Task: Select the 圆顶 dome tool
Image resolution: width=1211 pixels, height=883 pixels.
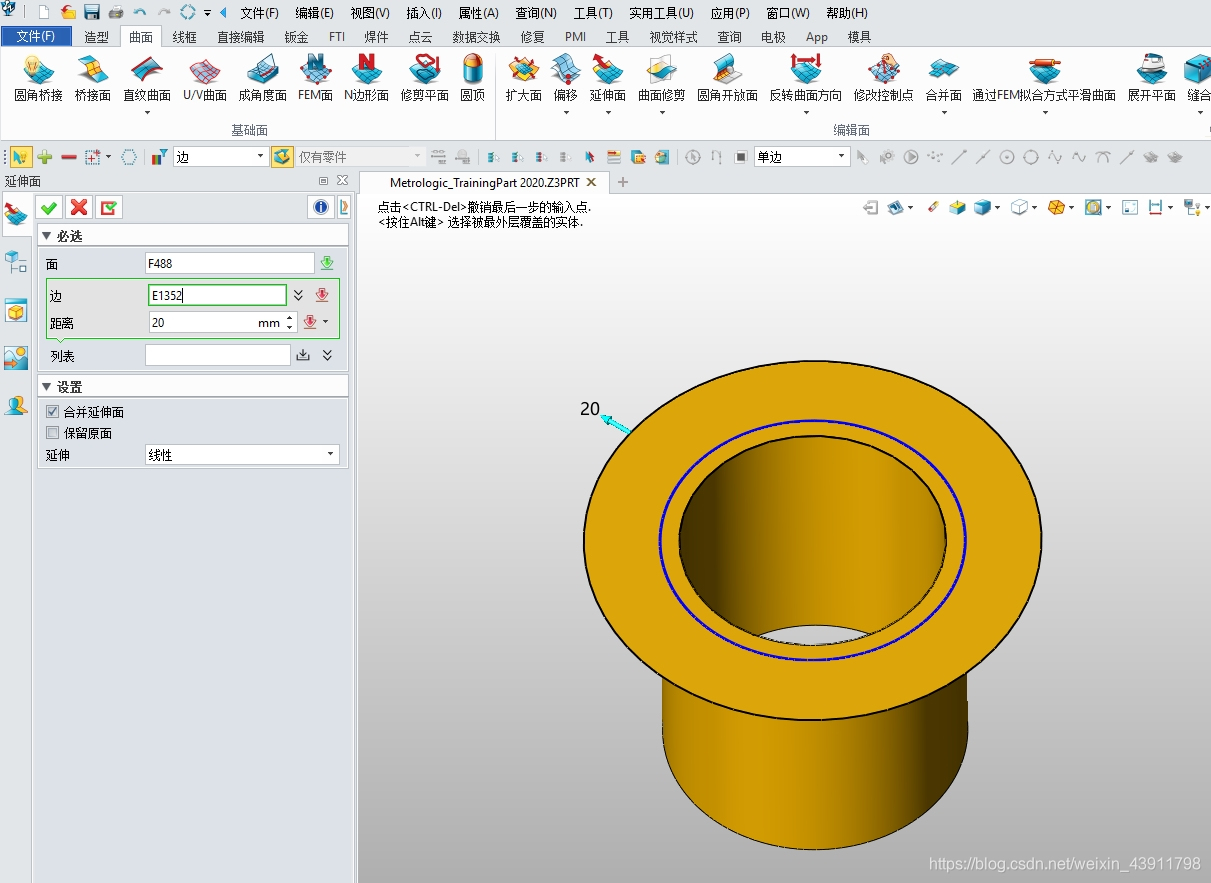Action: pyautogui.click(x=472, y=79)
